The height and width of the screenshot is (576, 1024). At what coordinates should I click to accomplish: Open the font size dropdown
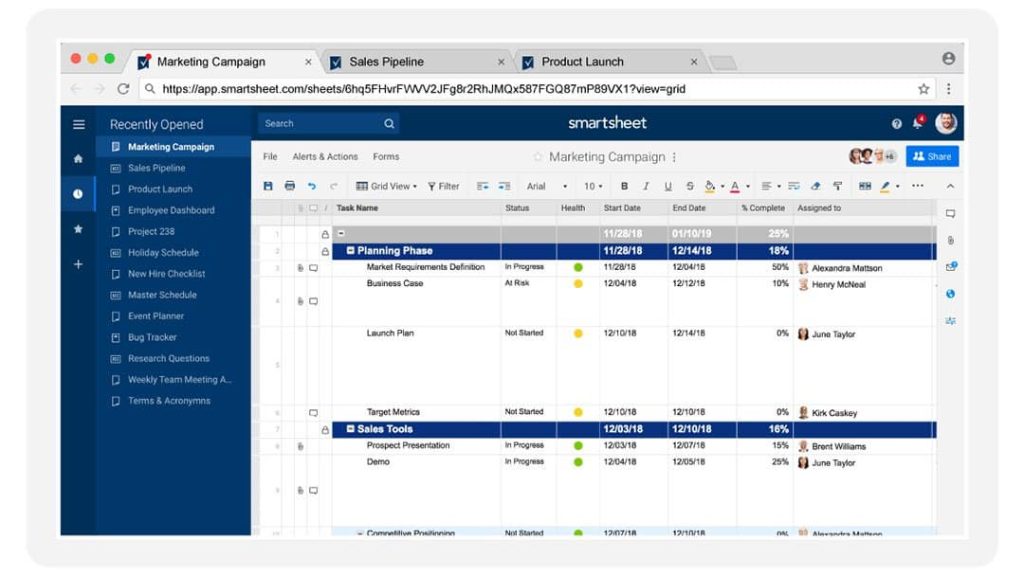point(593,186)
